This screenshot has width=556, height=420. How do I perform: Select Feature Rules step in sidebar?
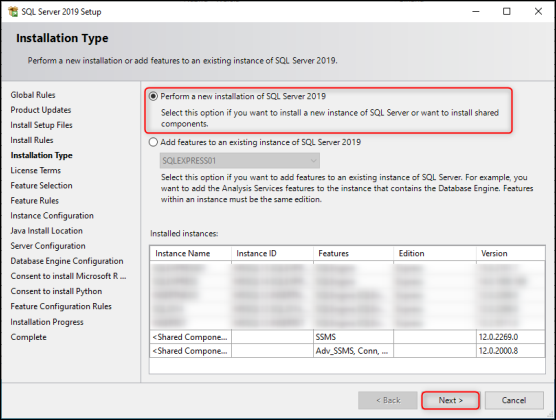click(35, 201)
